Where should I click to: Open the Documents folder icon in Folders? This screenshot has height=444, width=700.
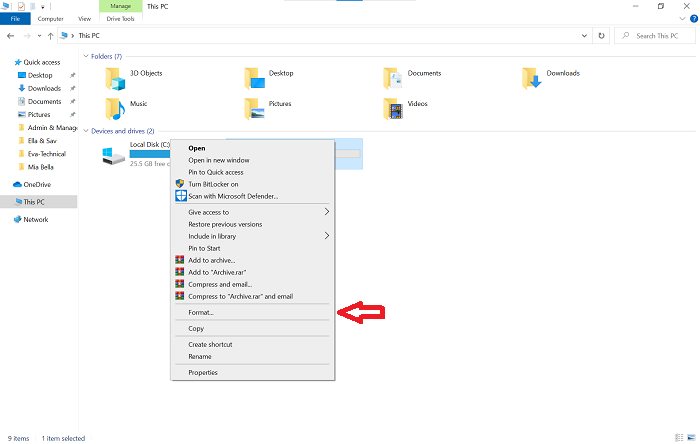pos(393,79)
